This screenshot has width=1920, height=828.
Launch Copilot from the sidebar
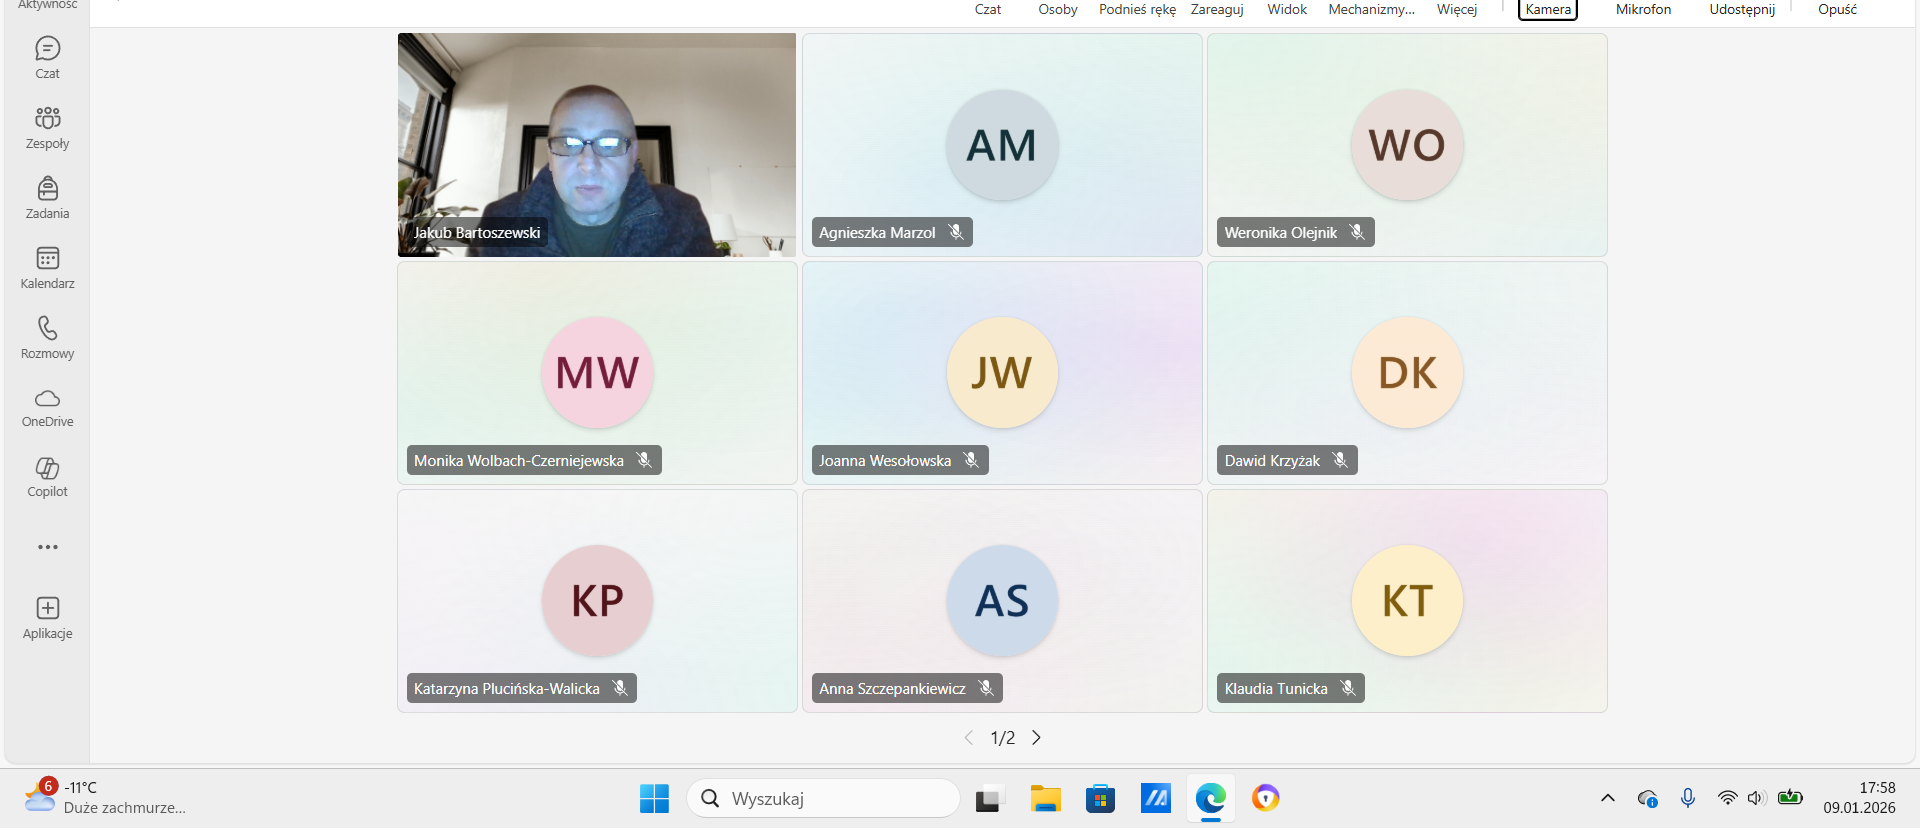pos(47,477)
